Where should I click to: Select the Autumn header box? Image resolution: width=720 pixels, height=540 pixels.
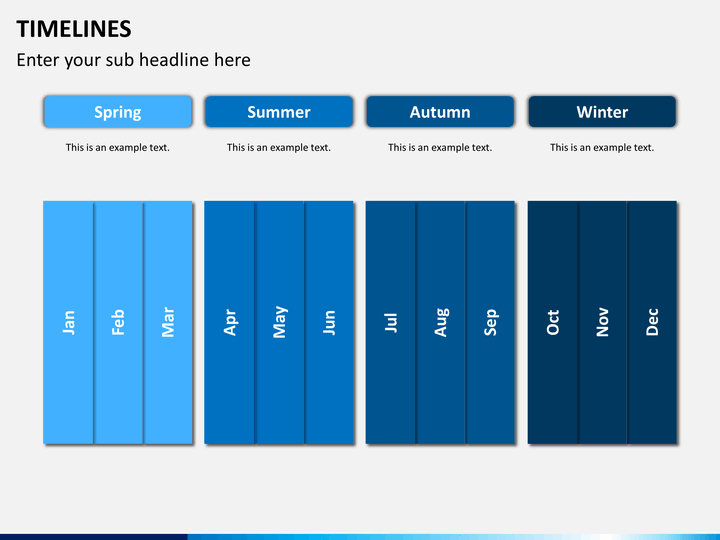click(440, 112)
